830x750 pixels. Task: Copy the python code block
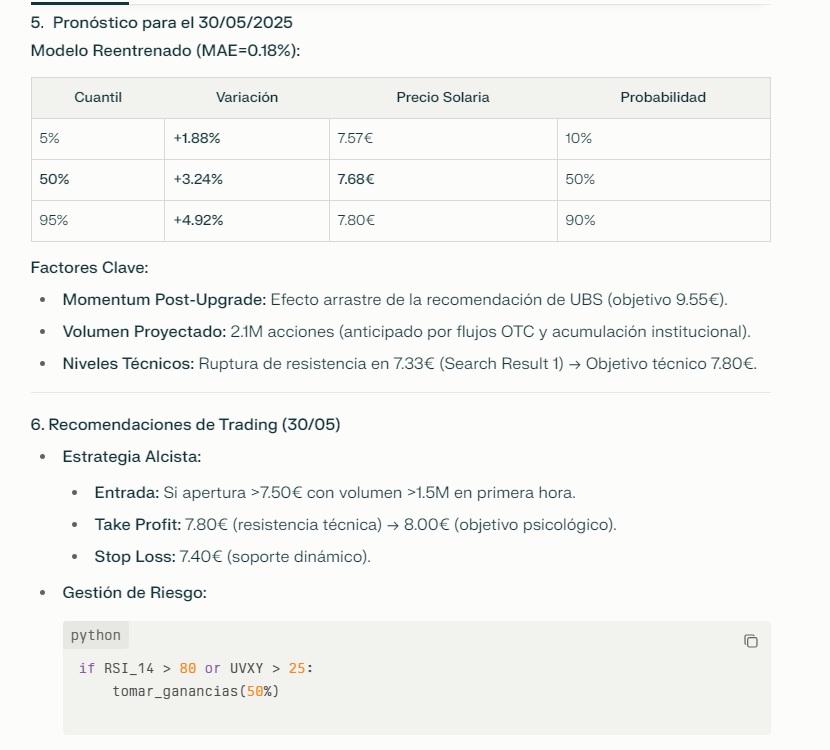pos(751,641)
